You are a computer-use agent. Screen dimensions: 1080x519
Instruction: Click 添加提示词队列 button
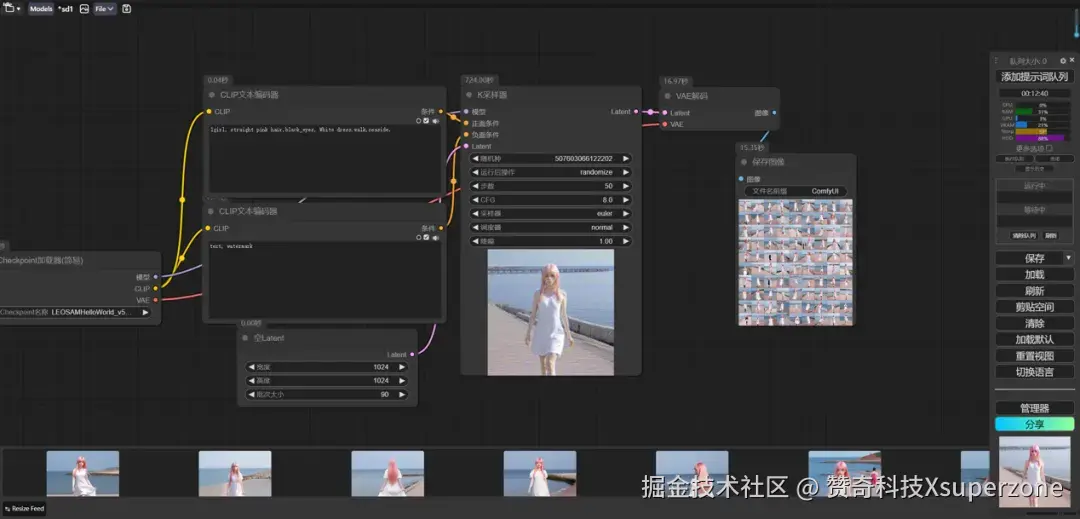[x=1035, y=77]
